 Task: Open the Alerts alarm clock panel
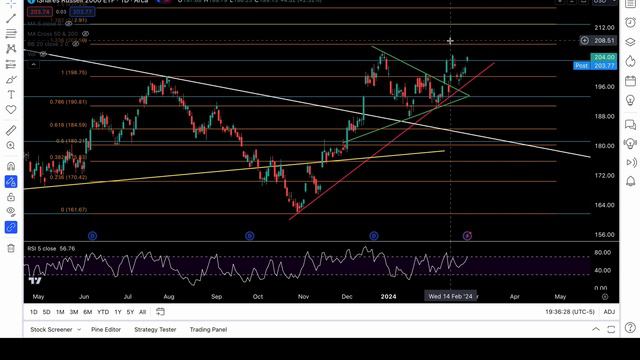tap(630, 22)
